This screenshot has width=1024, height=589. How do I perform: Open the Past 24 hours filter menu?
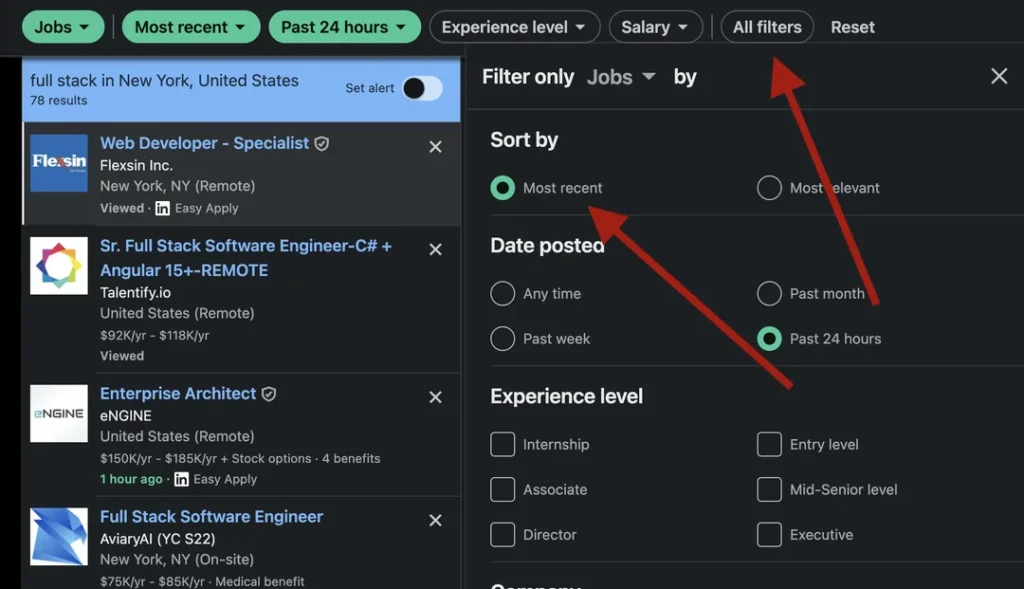(344, 27)
